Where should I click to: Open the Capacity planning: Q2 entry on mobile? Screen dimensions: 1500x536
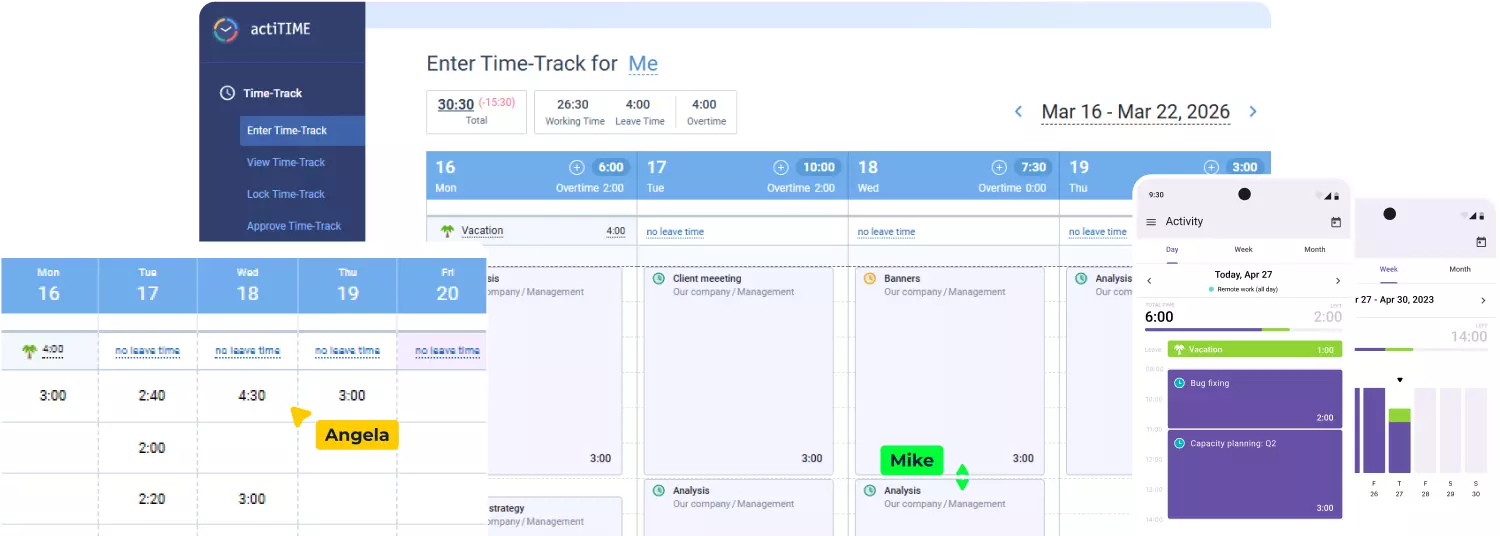click(x=1255, y=474)
